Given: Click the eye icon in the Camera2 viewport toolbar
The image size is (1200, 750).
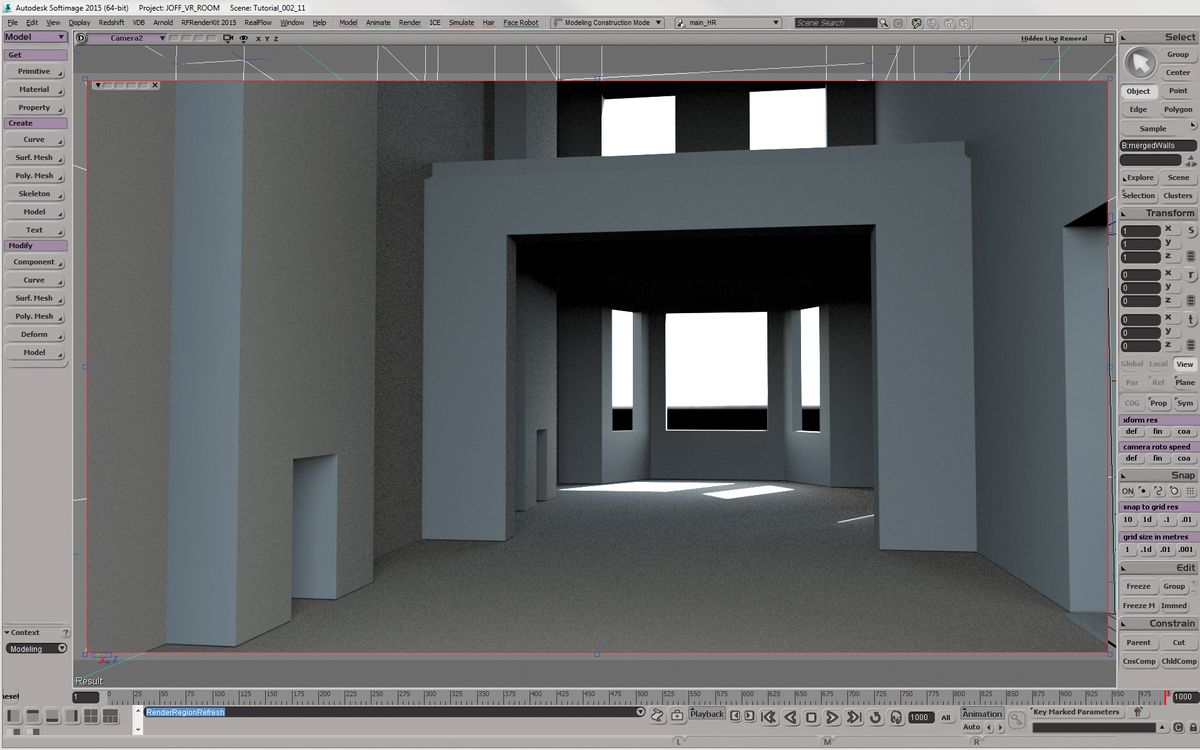Looking at the screenshot, I should 243,38.
